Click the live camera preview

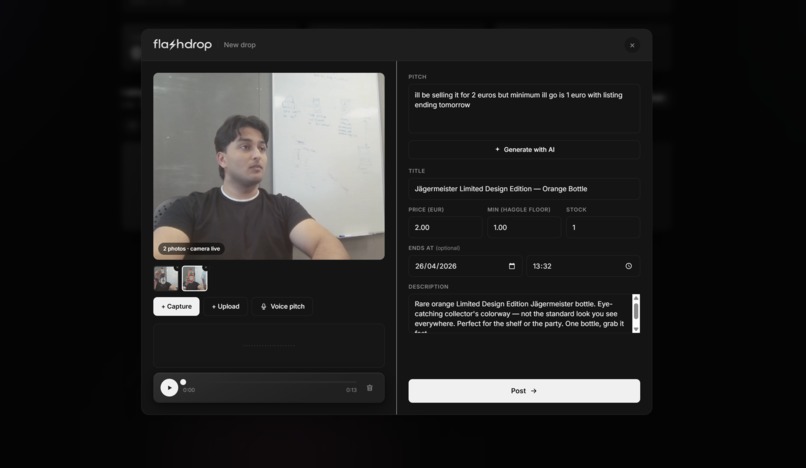point(269,166)
